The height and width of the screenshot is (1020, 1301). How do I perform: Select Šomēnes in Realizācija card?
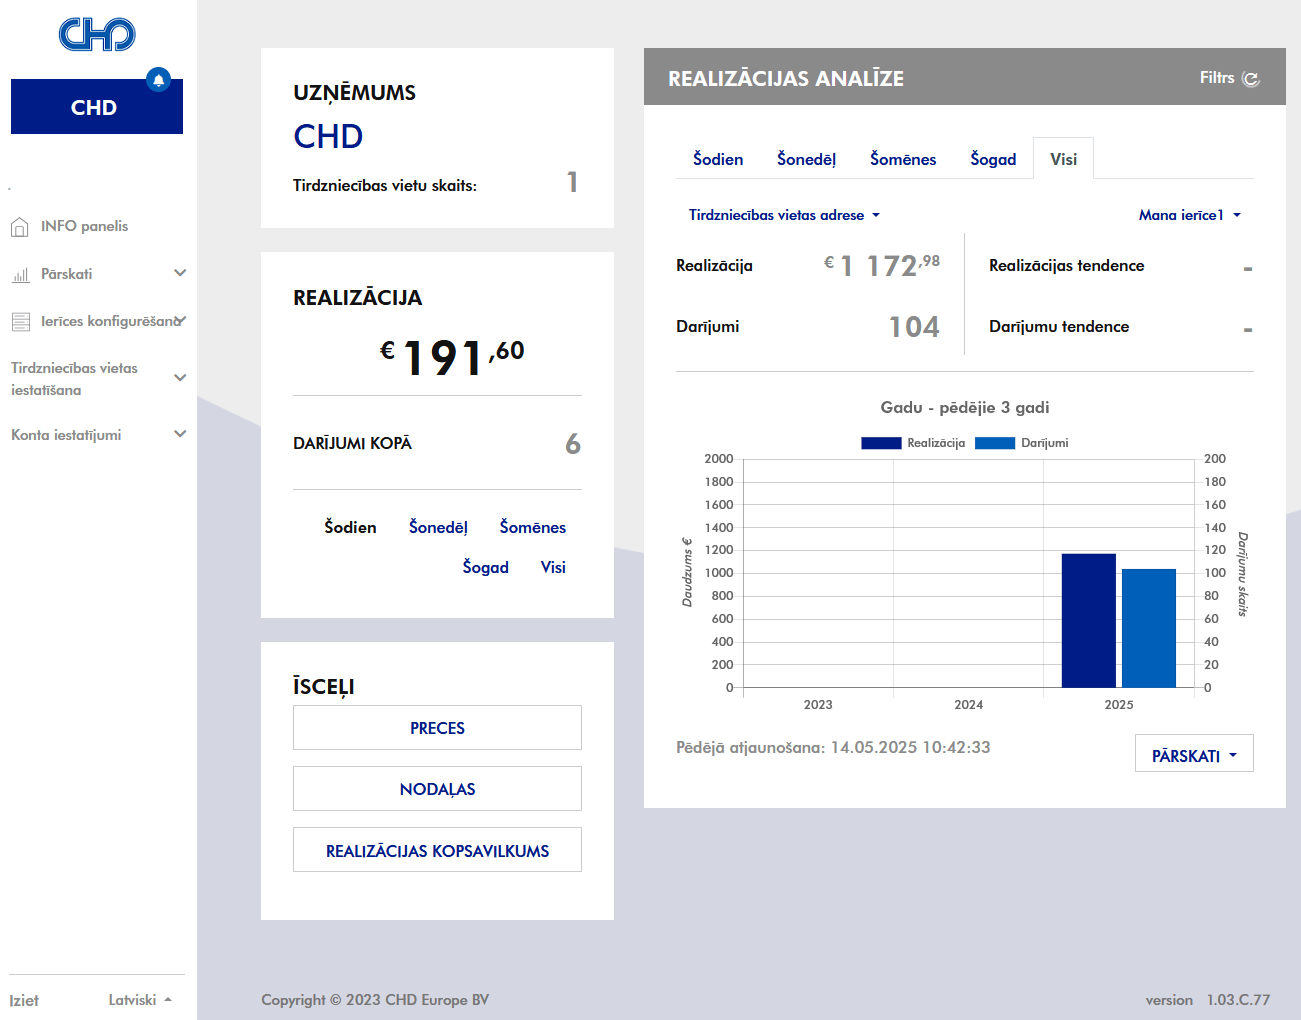pos(533,527)
